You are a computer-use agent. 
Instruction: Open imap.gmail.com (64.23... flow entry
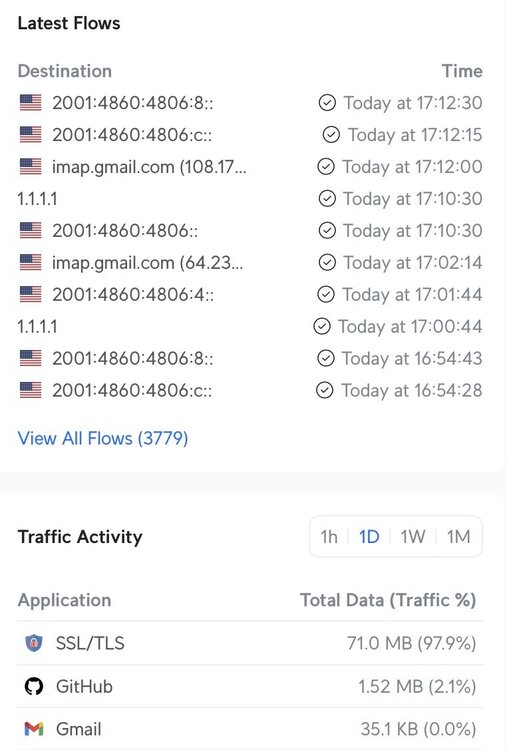click(x=250, y=263)
